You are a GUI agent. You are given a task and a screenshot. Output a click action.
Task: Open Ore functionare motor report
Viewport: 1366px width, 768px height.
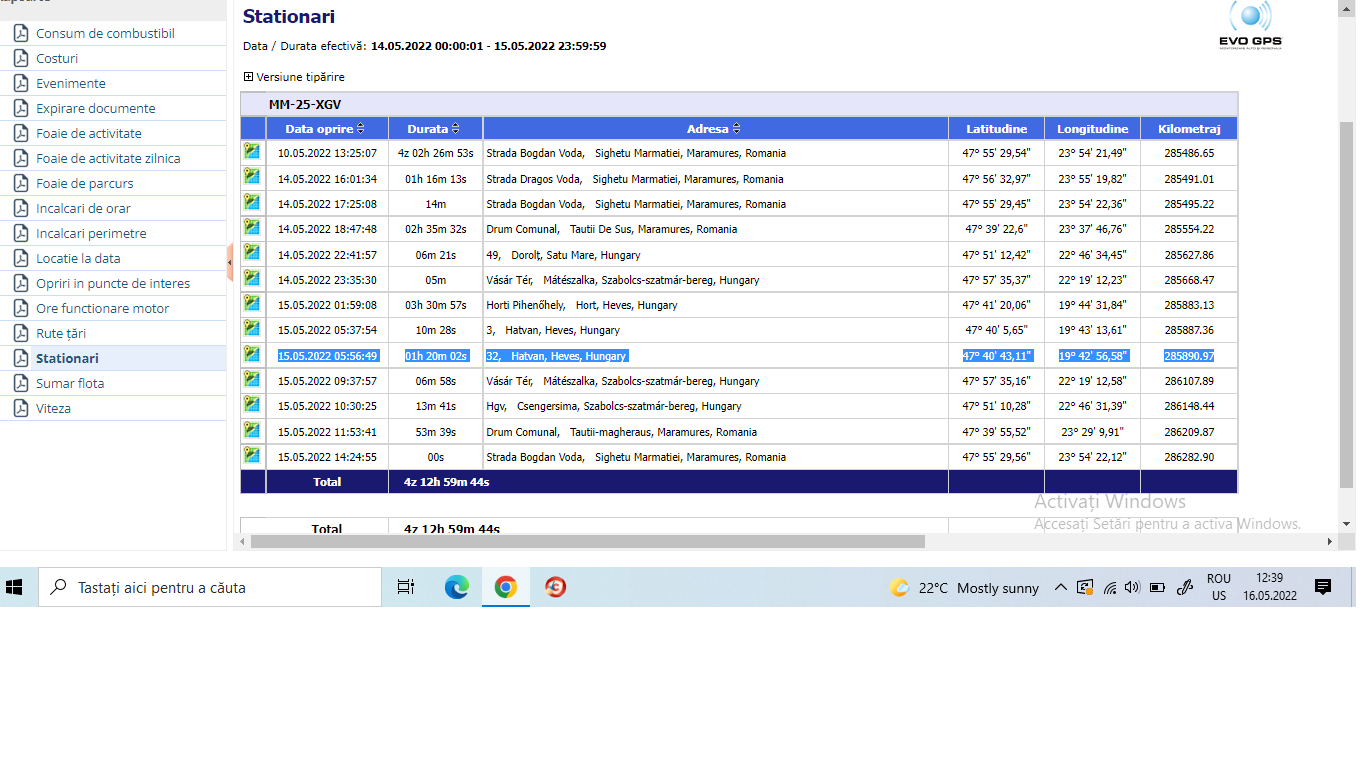pos(103,308)
